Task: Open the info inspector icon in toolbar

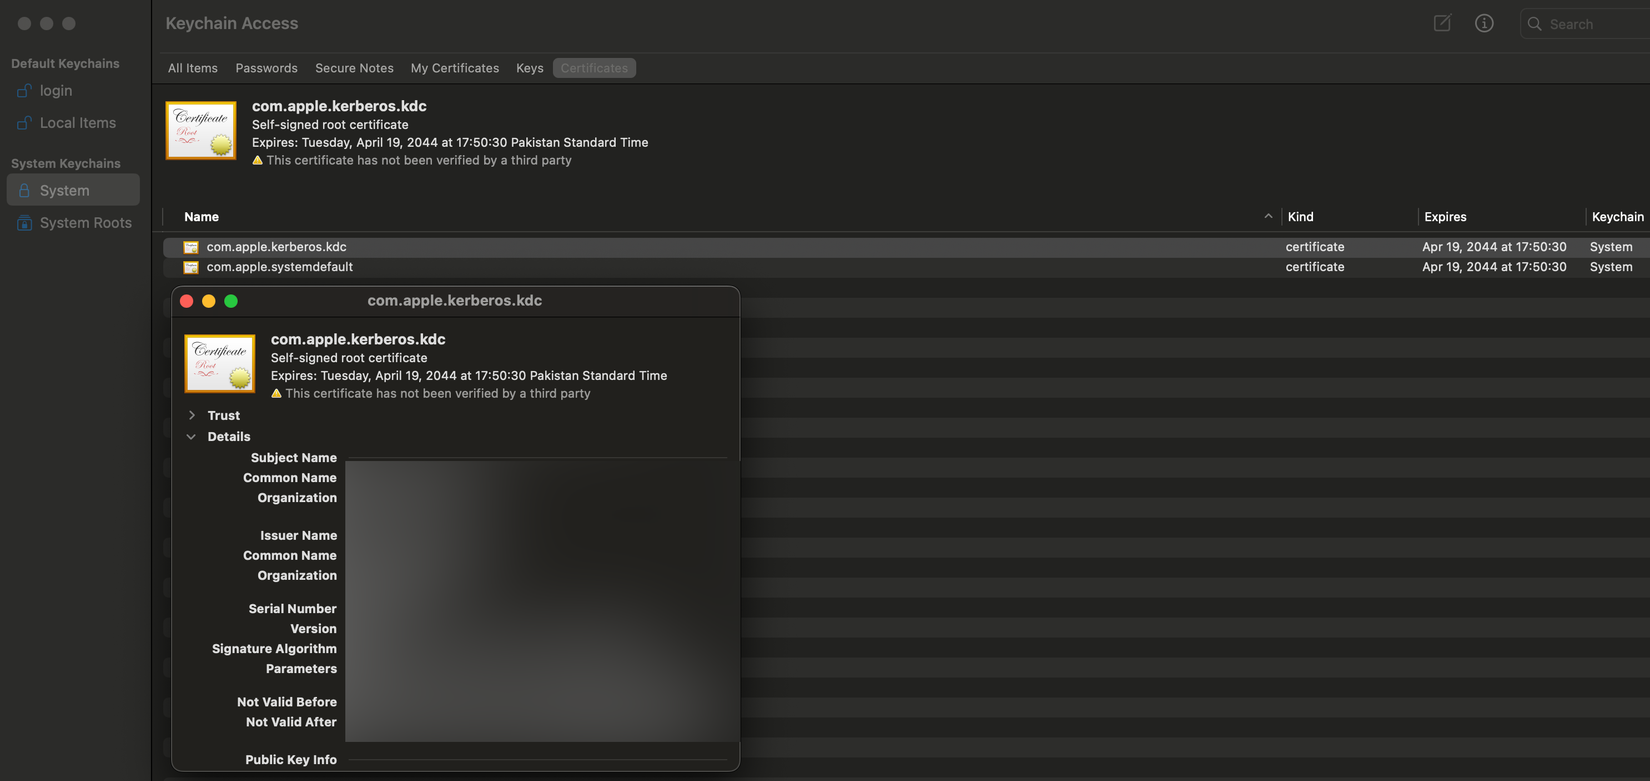Action: 1484,23
